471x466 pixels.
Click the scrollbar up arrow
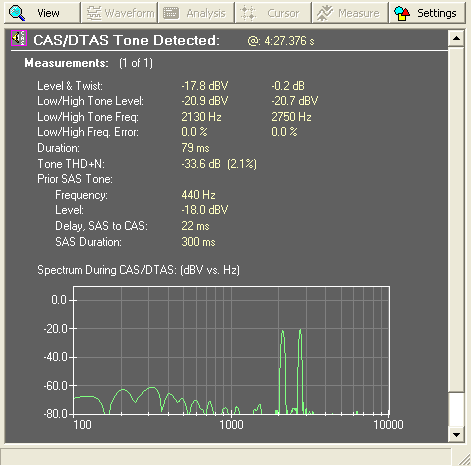pos(456,38)
